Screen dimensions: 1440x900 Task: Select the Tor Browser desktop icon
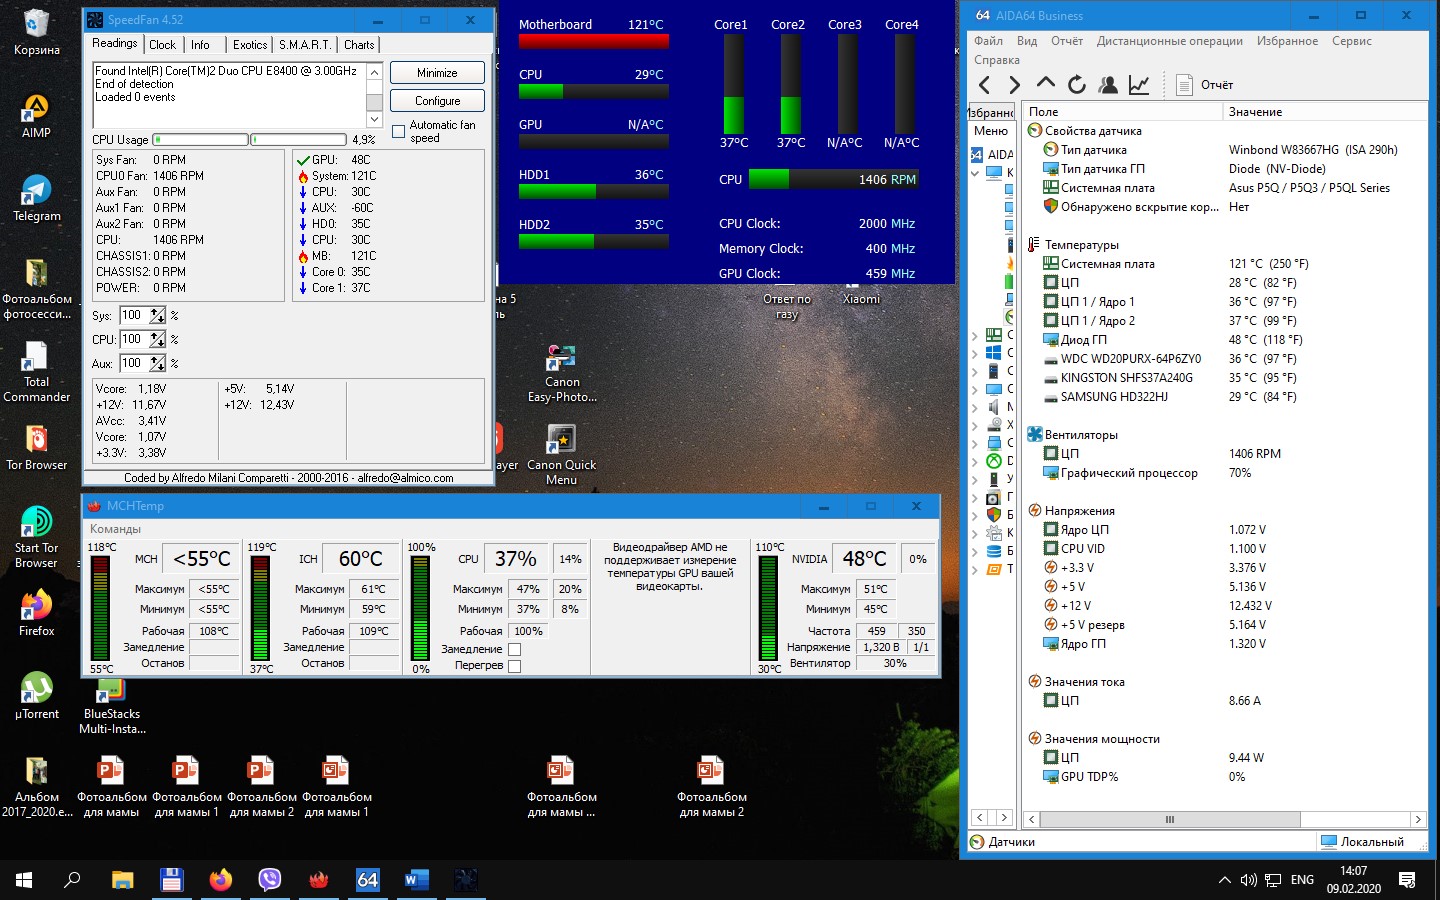tap(37, 447)
